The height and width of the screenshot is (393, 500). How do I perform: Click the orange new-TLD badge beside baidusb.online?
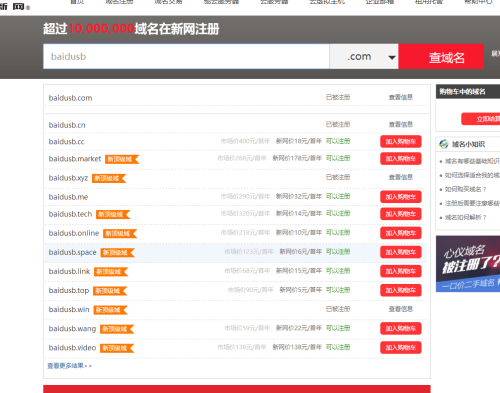[x=120, y=233]
